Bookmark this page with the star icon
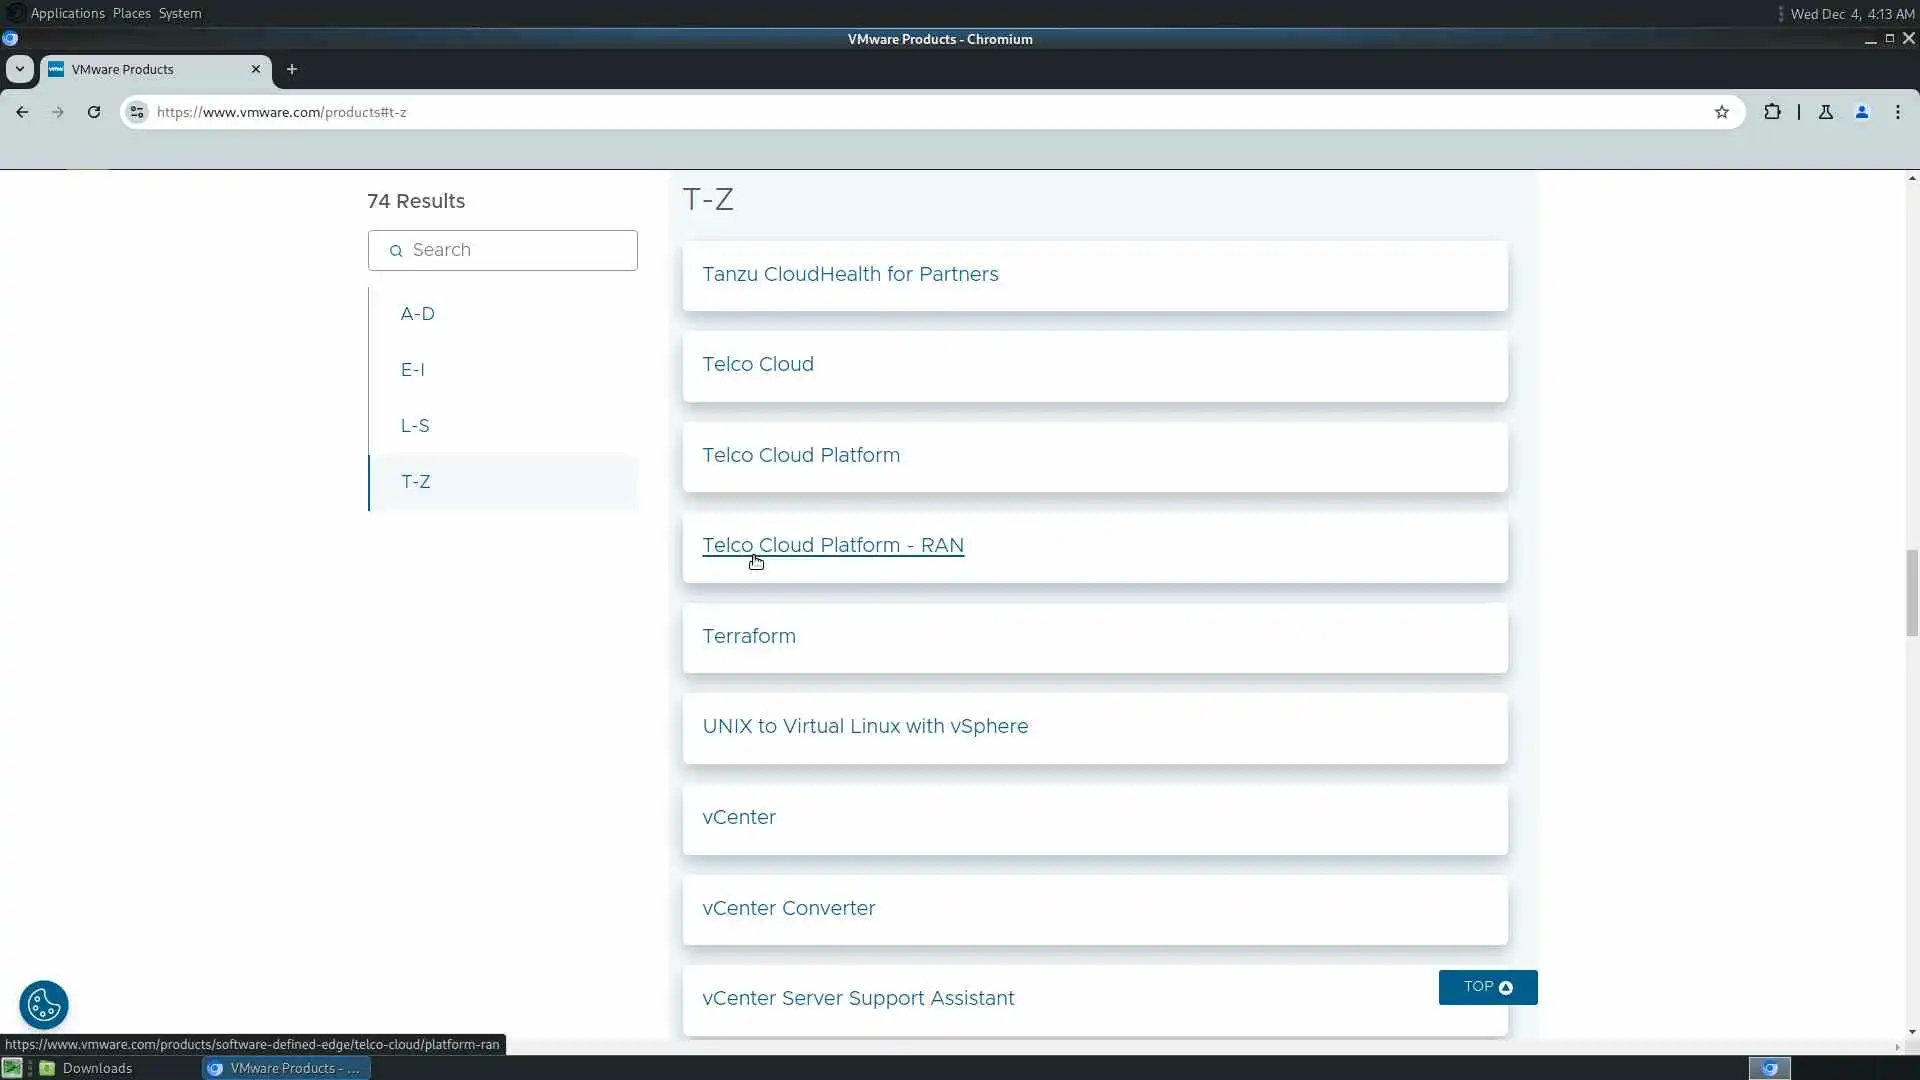This screenshot has width=1920, height=1080. point(1721,112)
